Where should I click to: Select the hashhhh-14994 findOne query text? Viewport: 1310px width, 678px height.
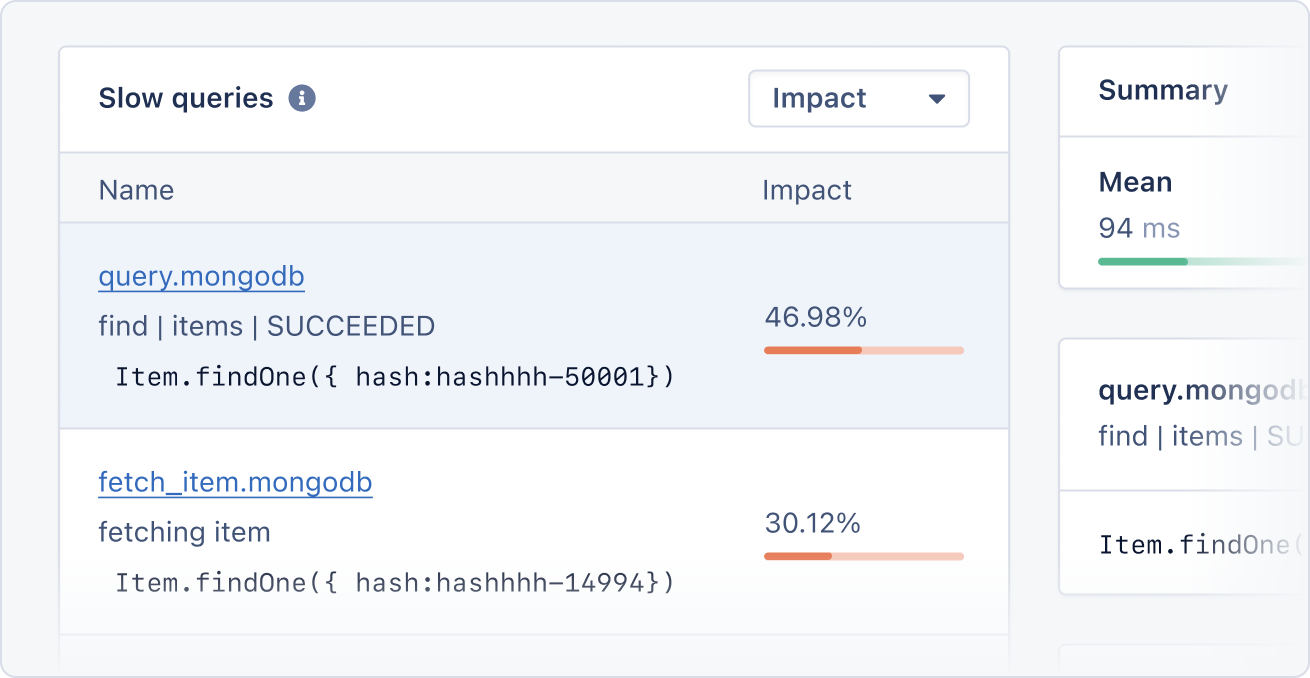pos(395,582)
